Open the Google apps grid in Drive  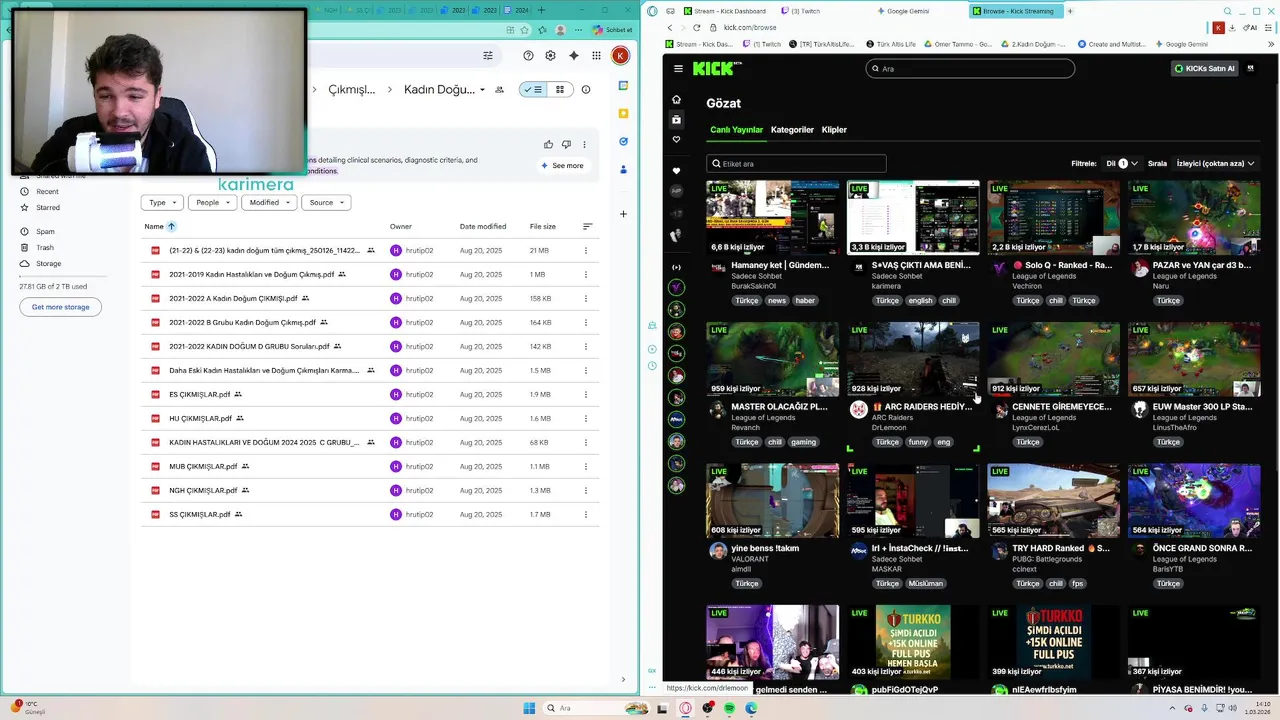(596, 56)
